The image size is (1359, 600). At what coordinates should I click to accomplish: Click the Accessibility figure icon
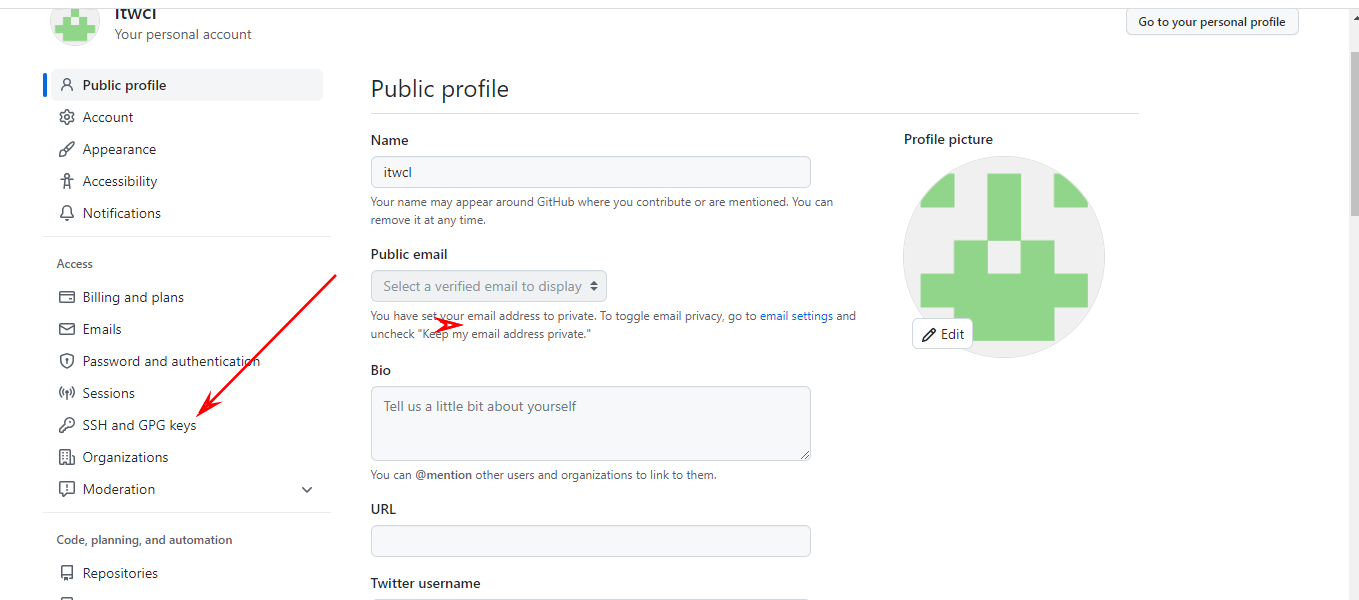coord(67,181)
